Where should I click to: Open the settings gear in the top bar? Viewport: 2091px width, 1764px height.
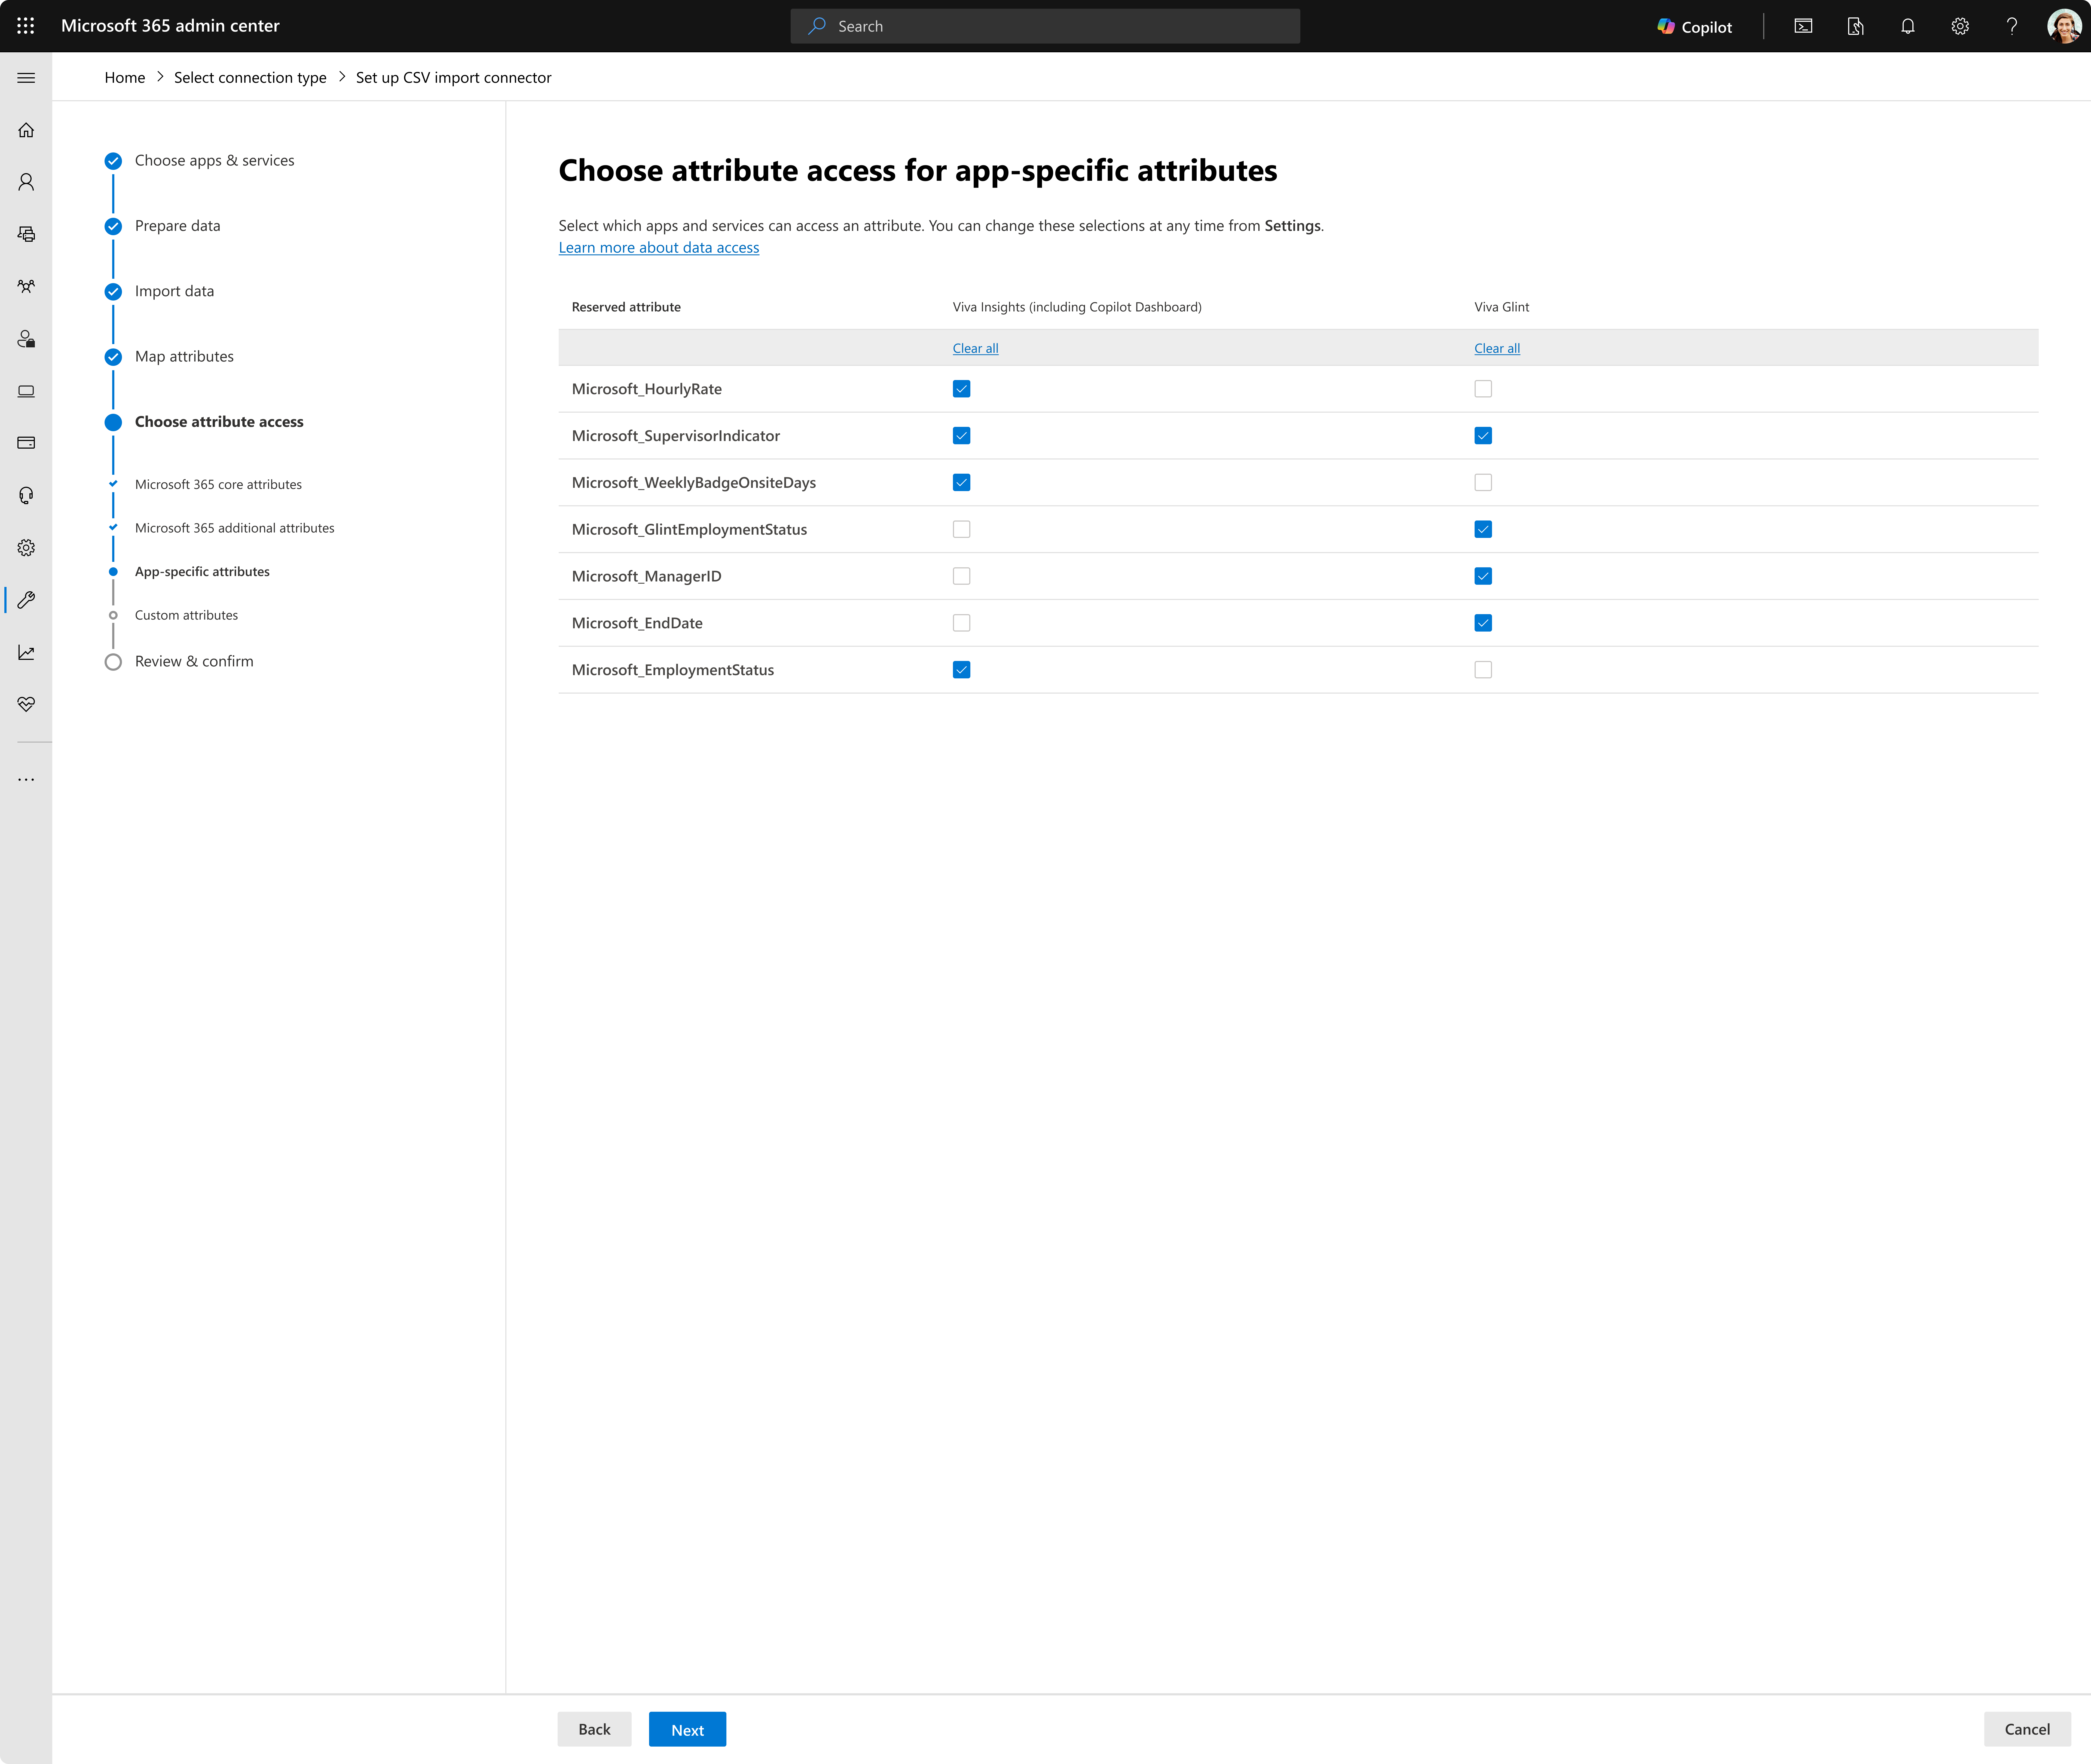[x=1960, y=26]
